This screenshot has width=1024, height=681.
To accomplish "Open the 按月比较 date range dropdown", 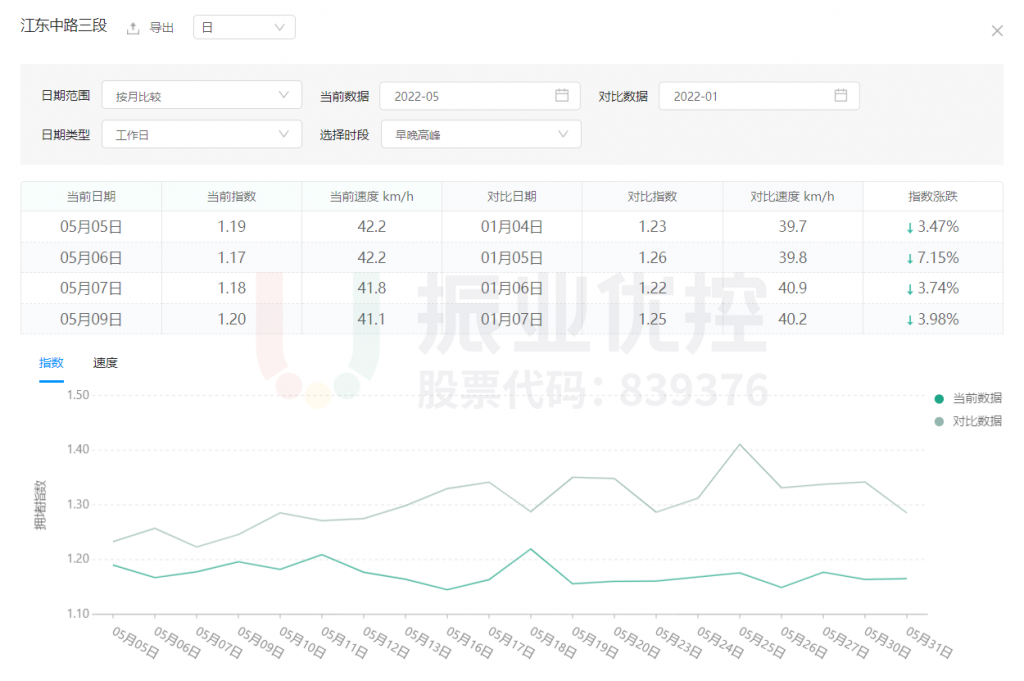I will [x=201, y=96].
